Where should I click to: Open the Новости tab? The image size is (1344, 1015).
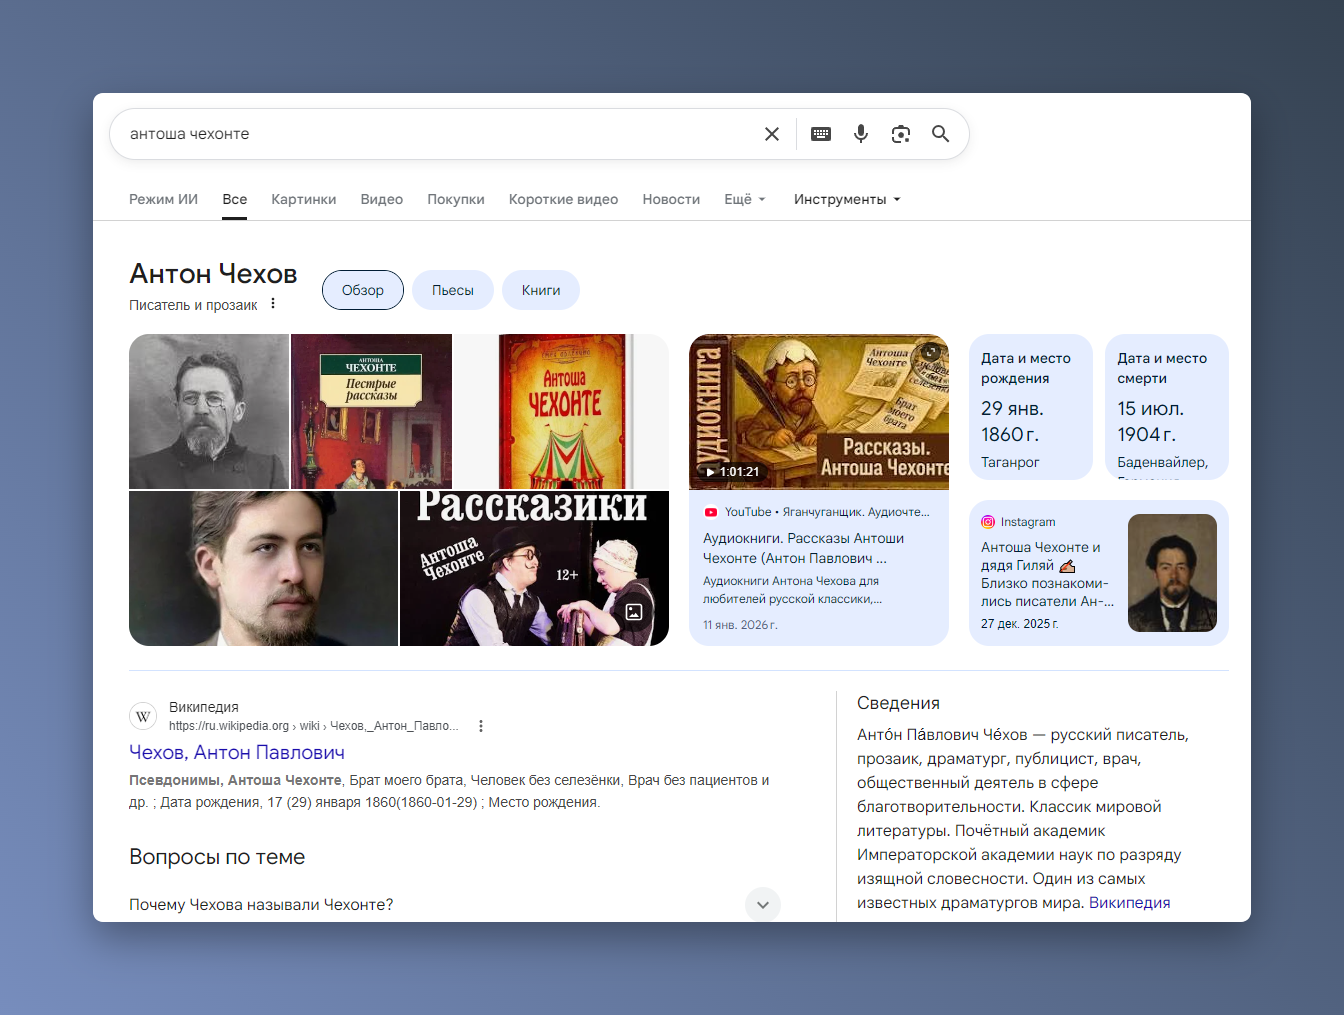tap(672, 199)
